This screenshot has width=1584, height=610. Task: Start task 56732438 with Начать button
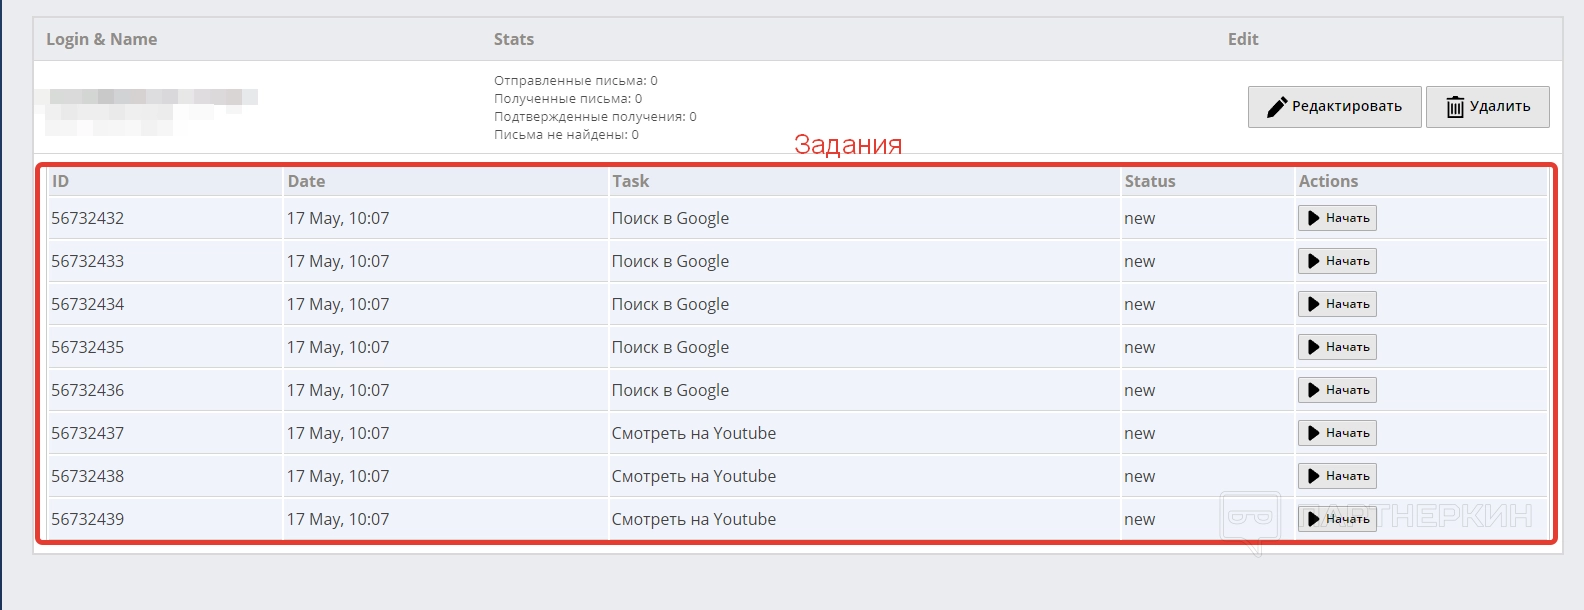pos(1337,476)
